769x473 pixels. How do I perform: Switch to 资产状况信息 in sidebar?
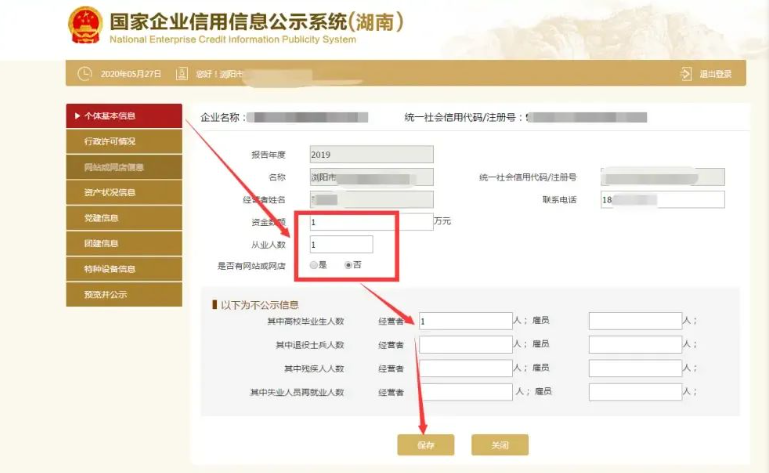click(x=123, y=192)
